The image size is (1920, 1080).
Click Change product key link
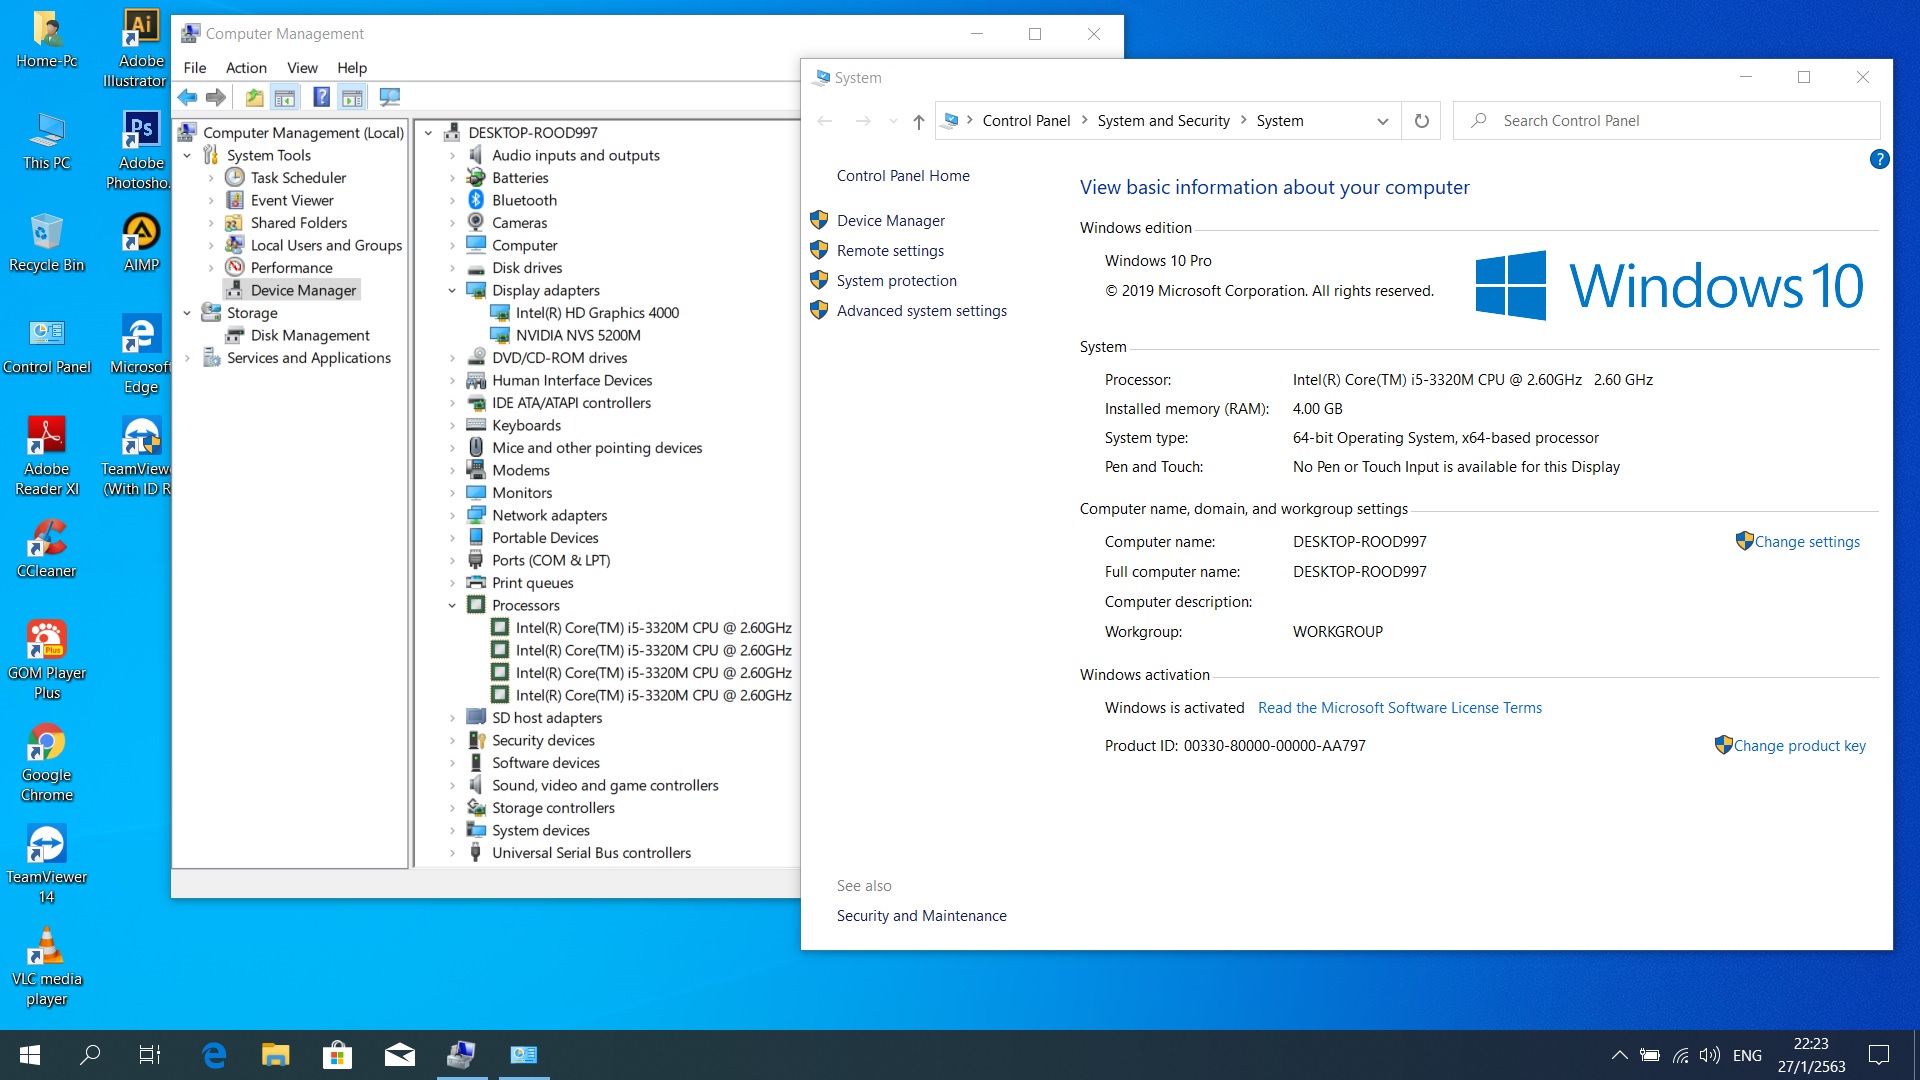(1799, 746)
